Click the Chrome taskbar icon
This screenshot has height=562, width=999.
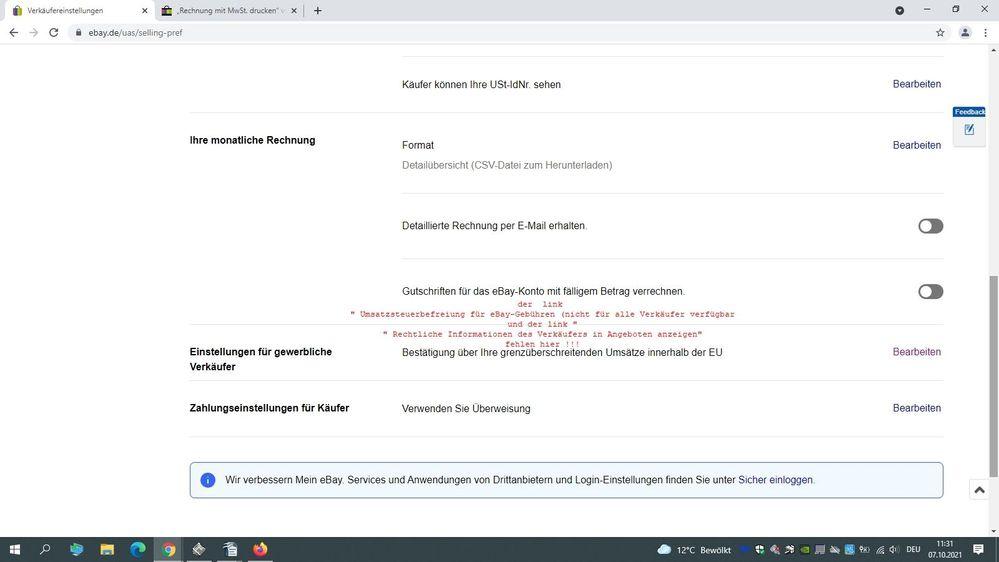tap(168, 549)
